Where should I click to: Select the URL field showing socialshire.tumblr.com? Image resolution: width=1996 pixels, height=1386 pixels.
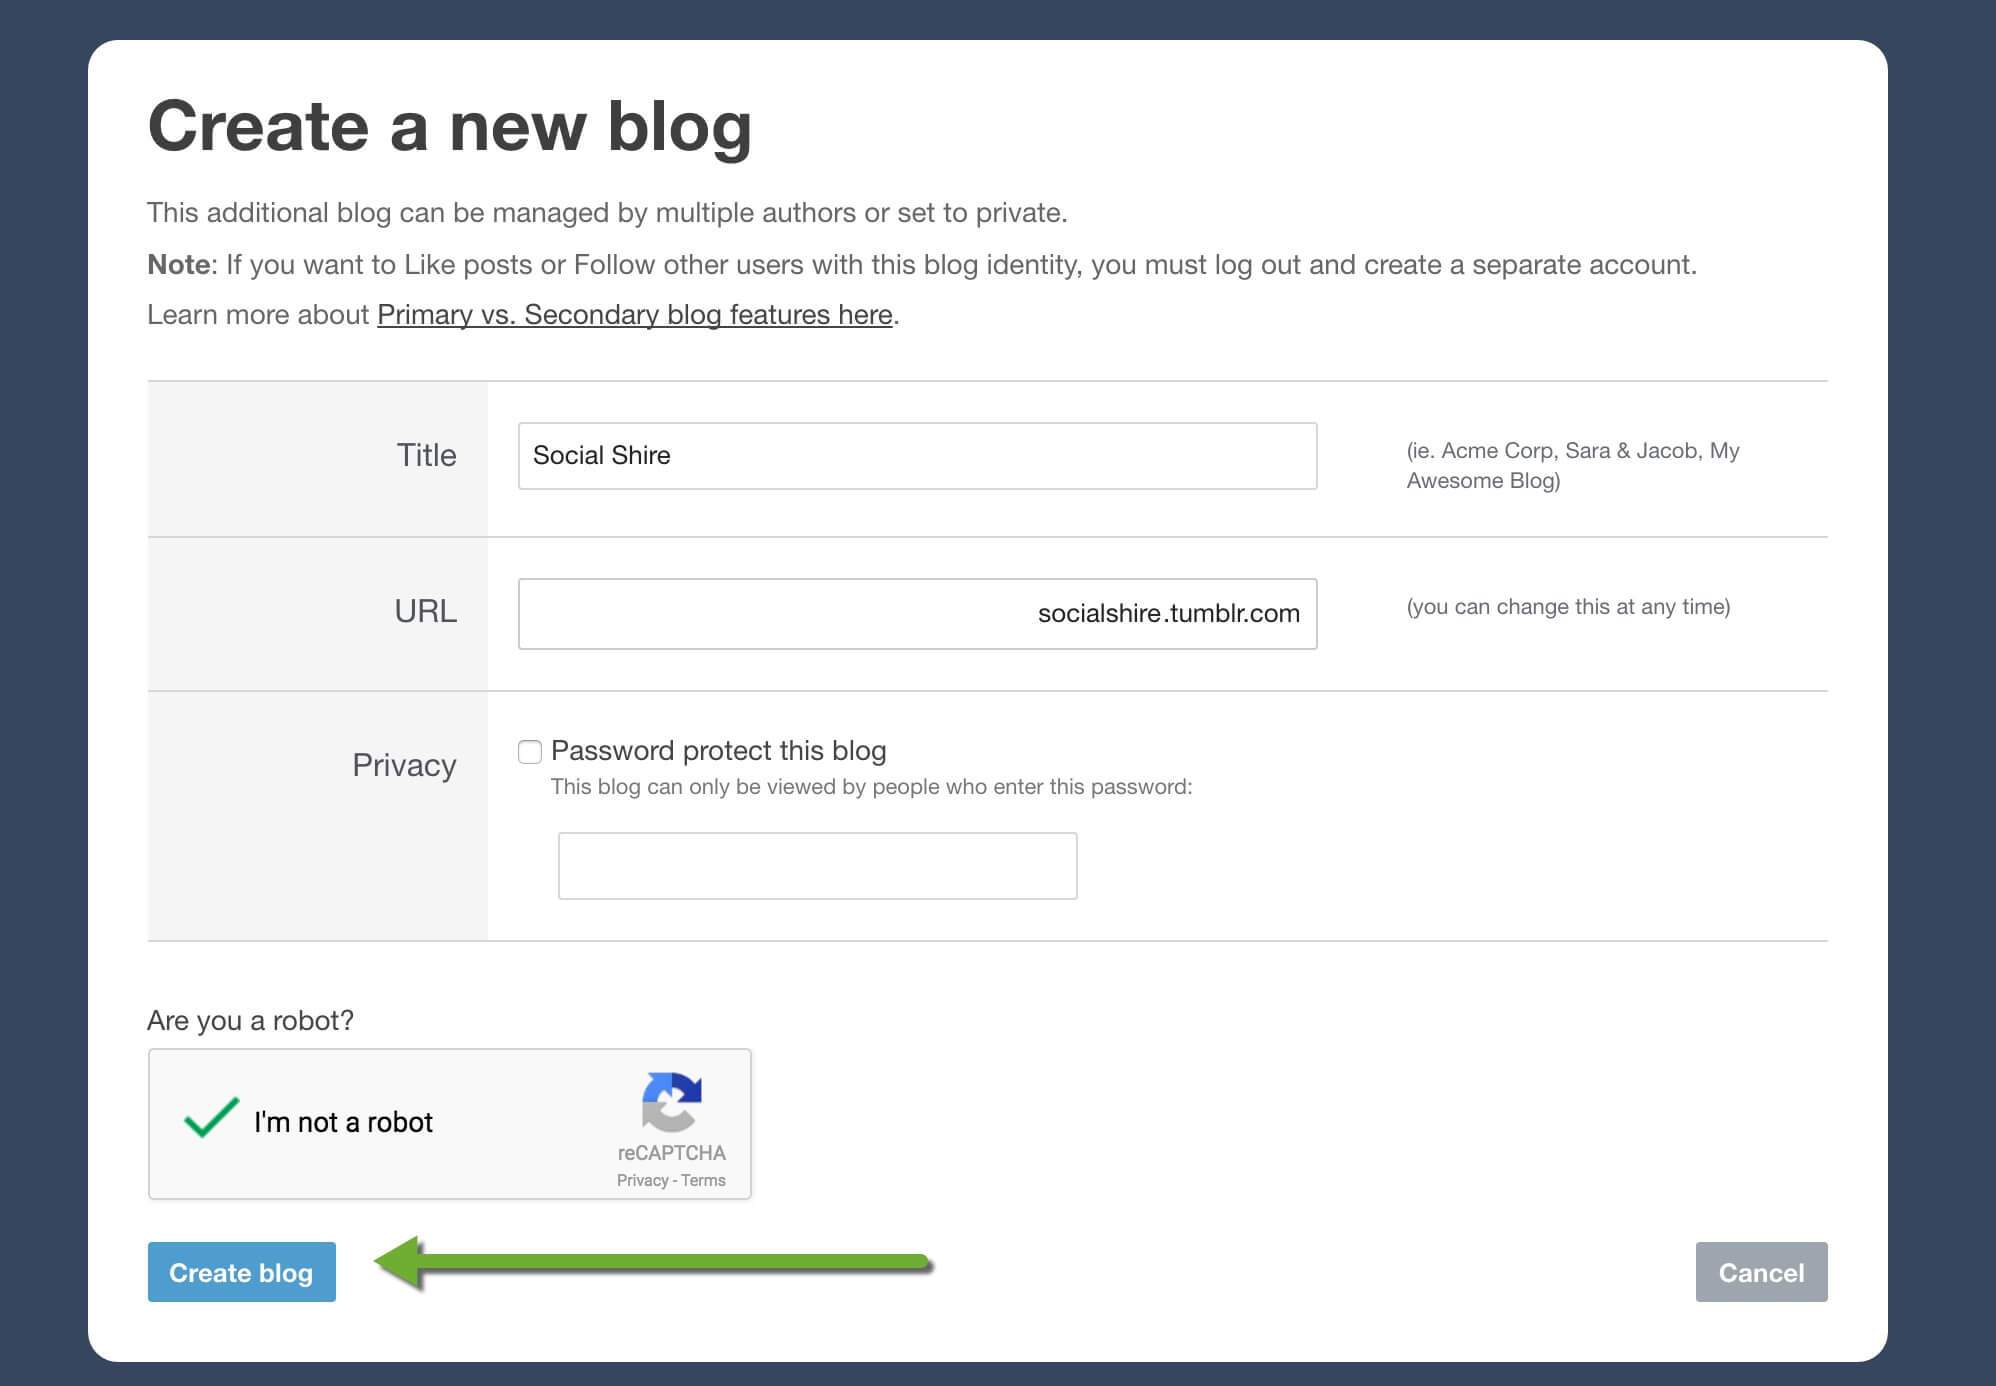917,613
